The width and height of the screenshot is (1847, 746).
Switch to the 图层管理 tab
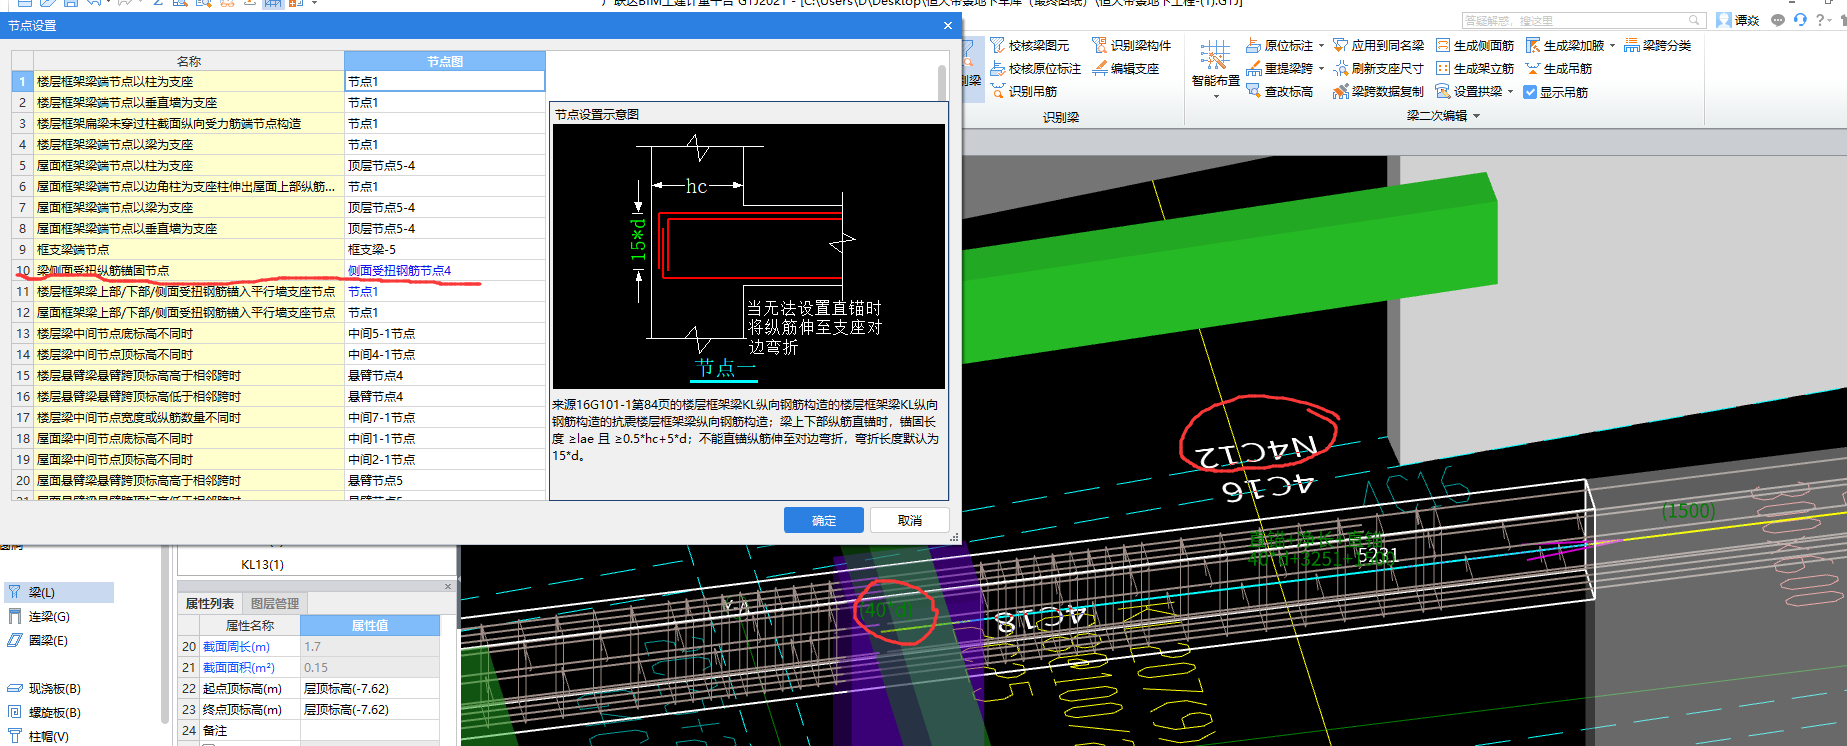275,603
